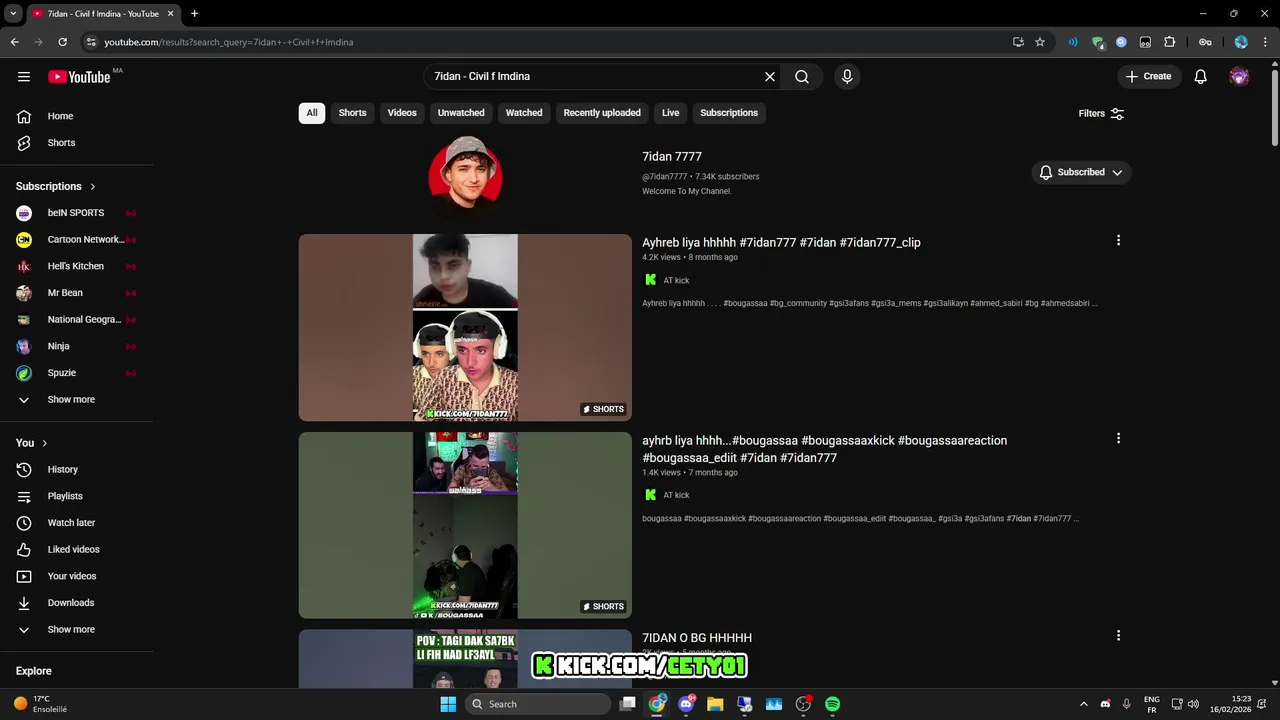
Task: Open more options for 'ayhrb liya hhhh...#bougassaa'
Action: pyautogui.click(x=1118, y=438)
